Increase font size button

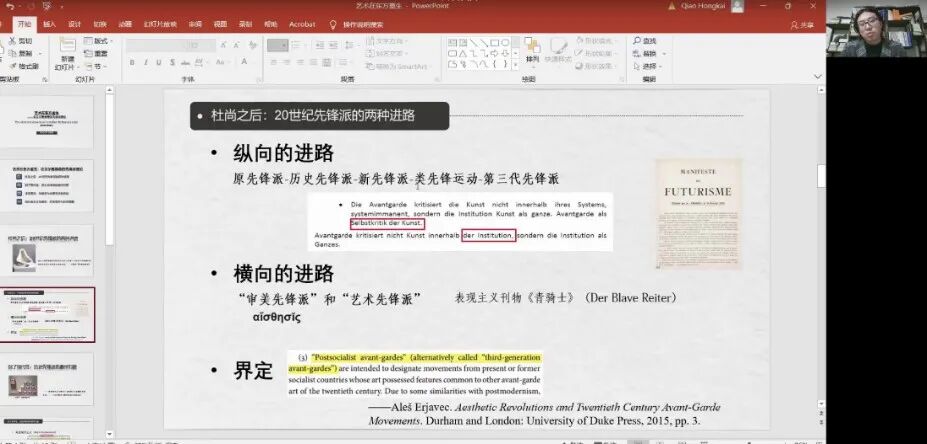click(223, 45)
